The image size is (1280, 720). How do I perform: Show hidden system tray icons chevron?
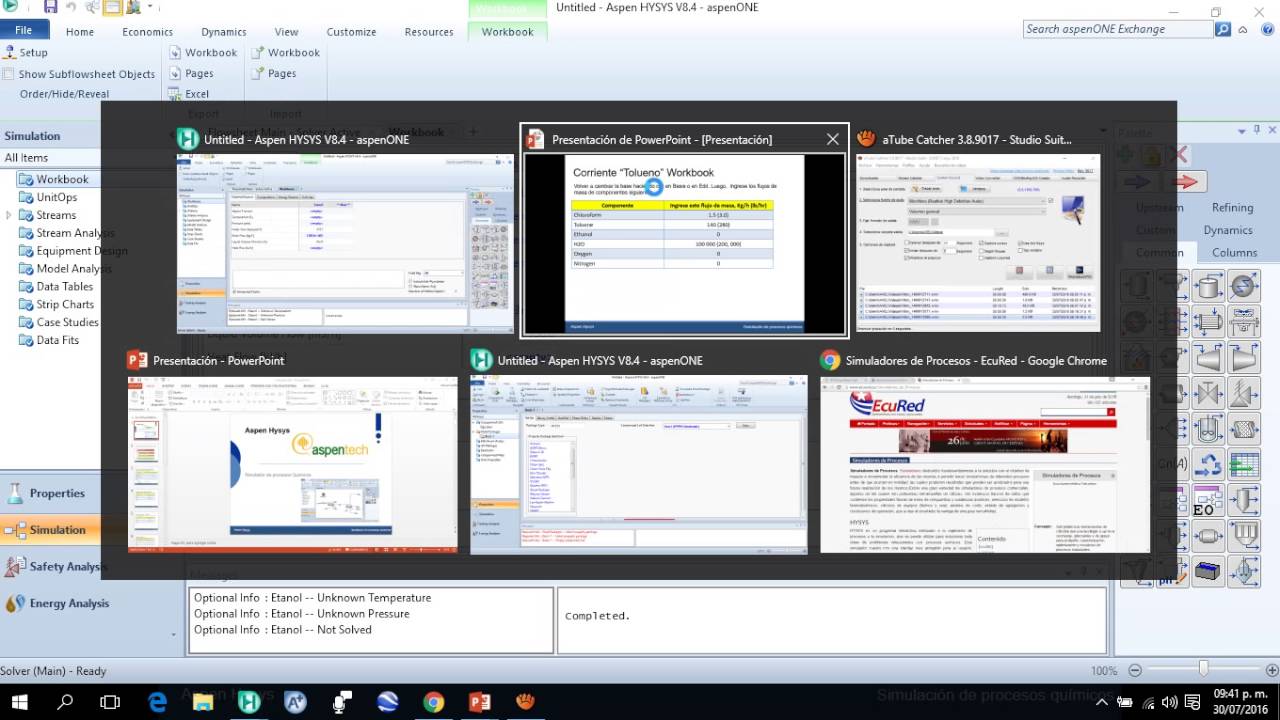(1100, 702)
